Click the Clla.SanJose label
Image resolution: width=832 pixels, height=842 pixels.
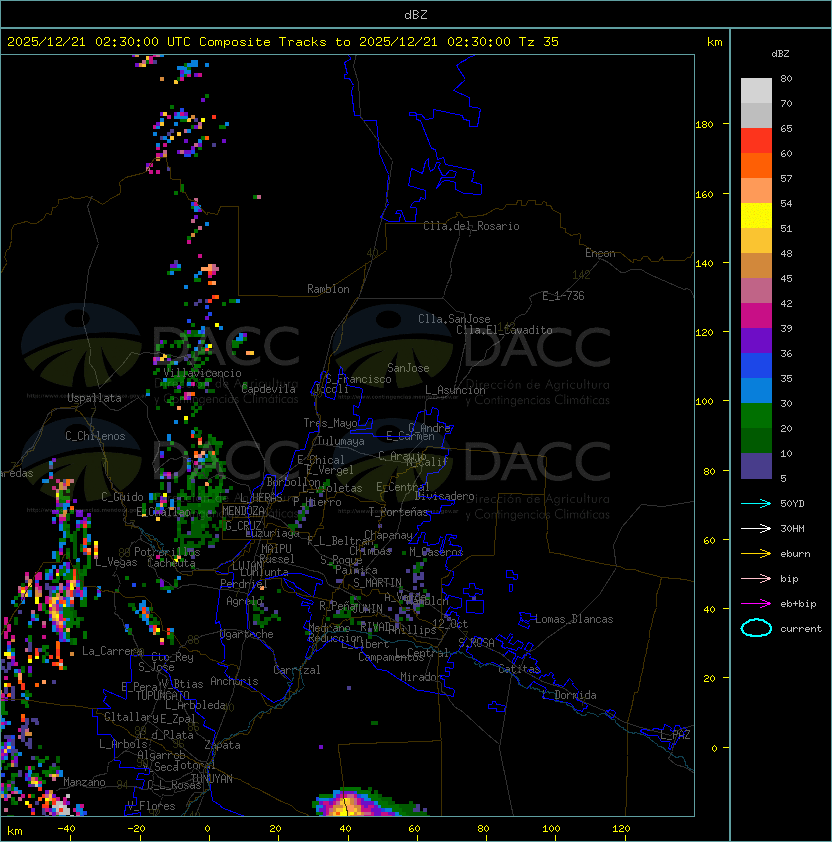click(x=454, y=319)
